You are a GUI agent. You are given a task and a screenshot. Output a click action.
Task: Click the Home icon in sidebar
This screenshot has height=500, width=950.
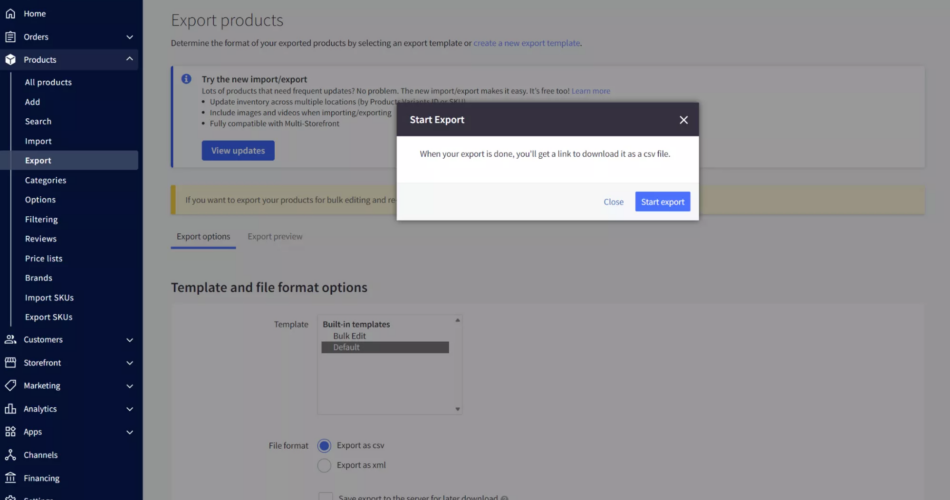[10, 14]
